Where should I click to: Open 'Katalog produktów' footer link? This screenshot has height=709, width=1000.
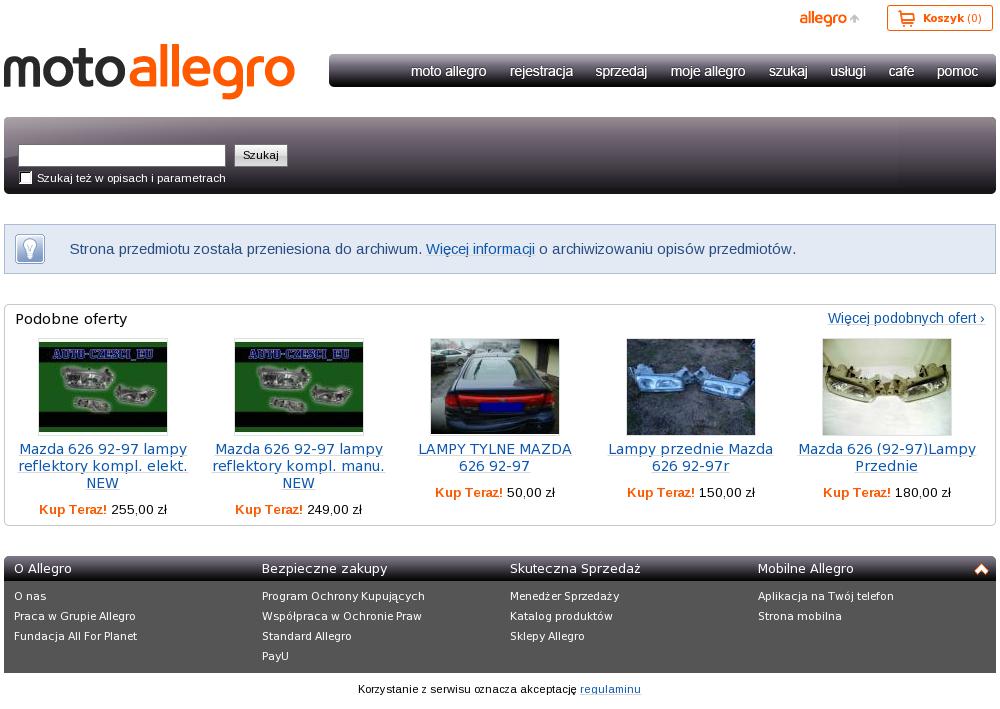[561, 616]
